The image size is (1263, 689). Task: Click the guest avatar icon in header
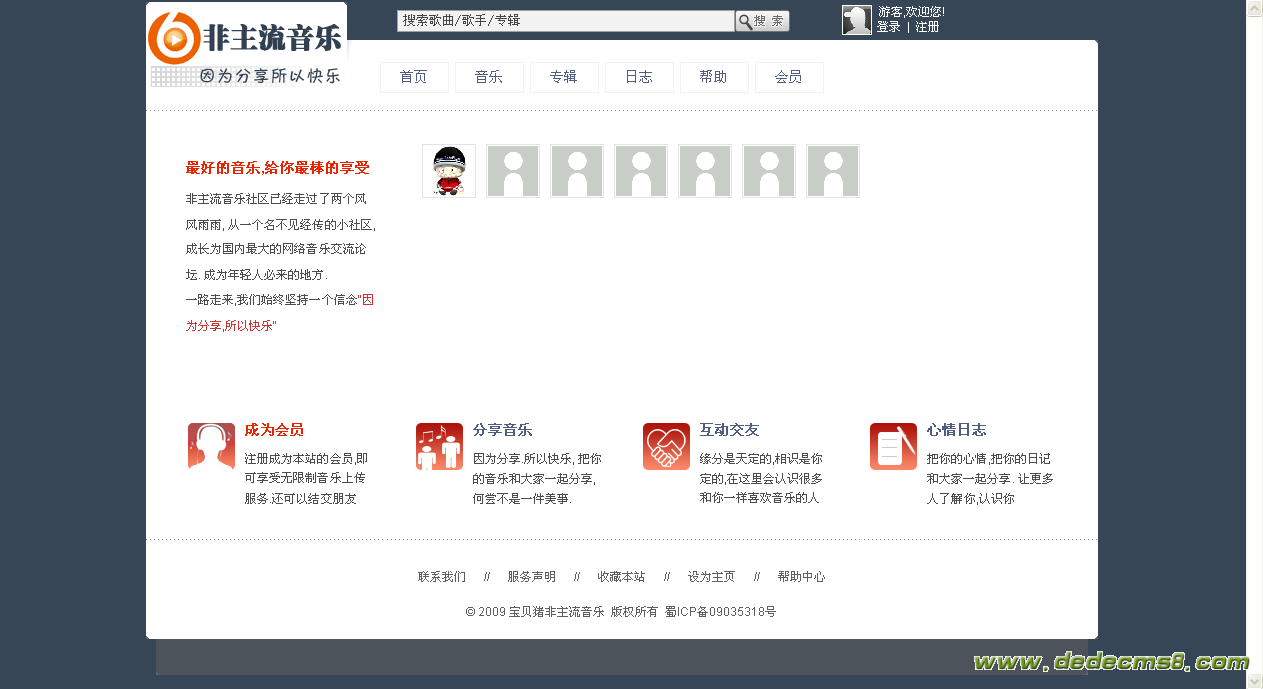point(856,20)
